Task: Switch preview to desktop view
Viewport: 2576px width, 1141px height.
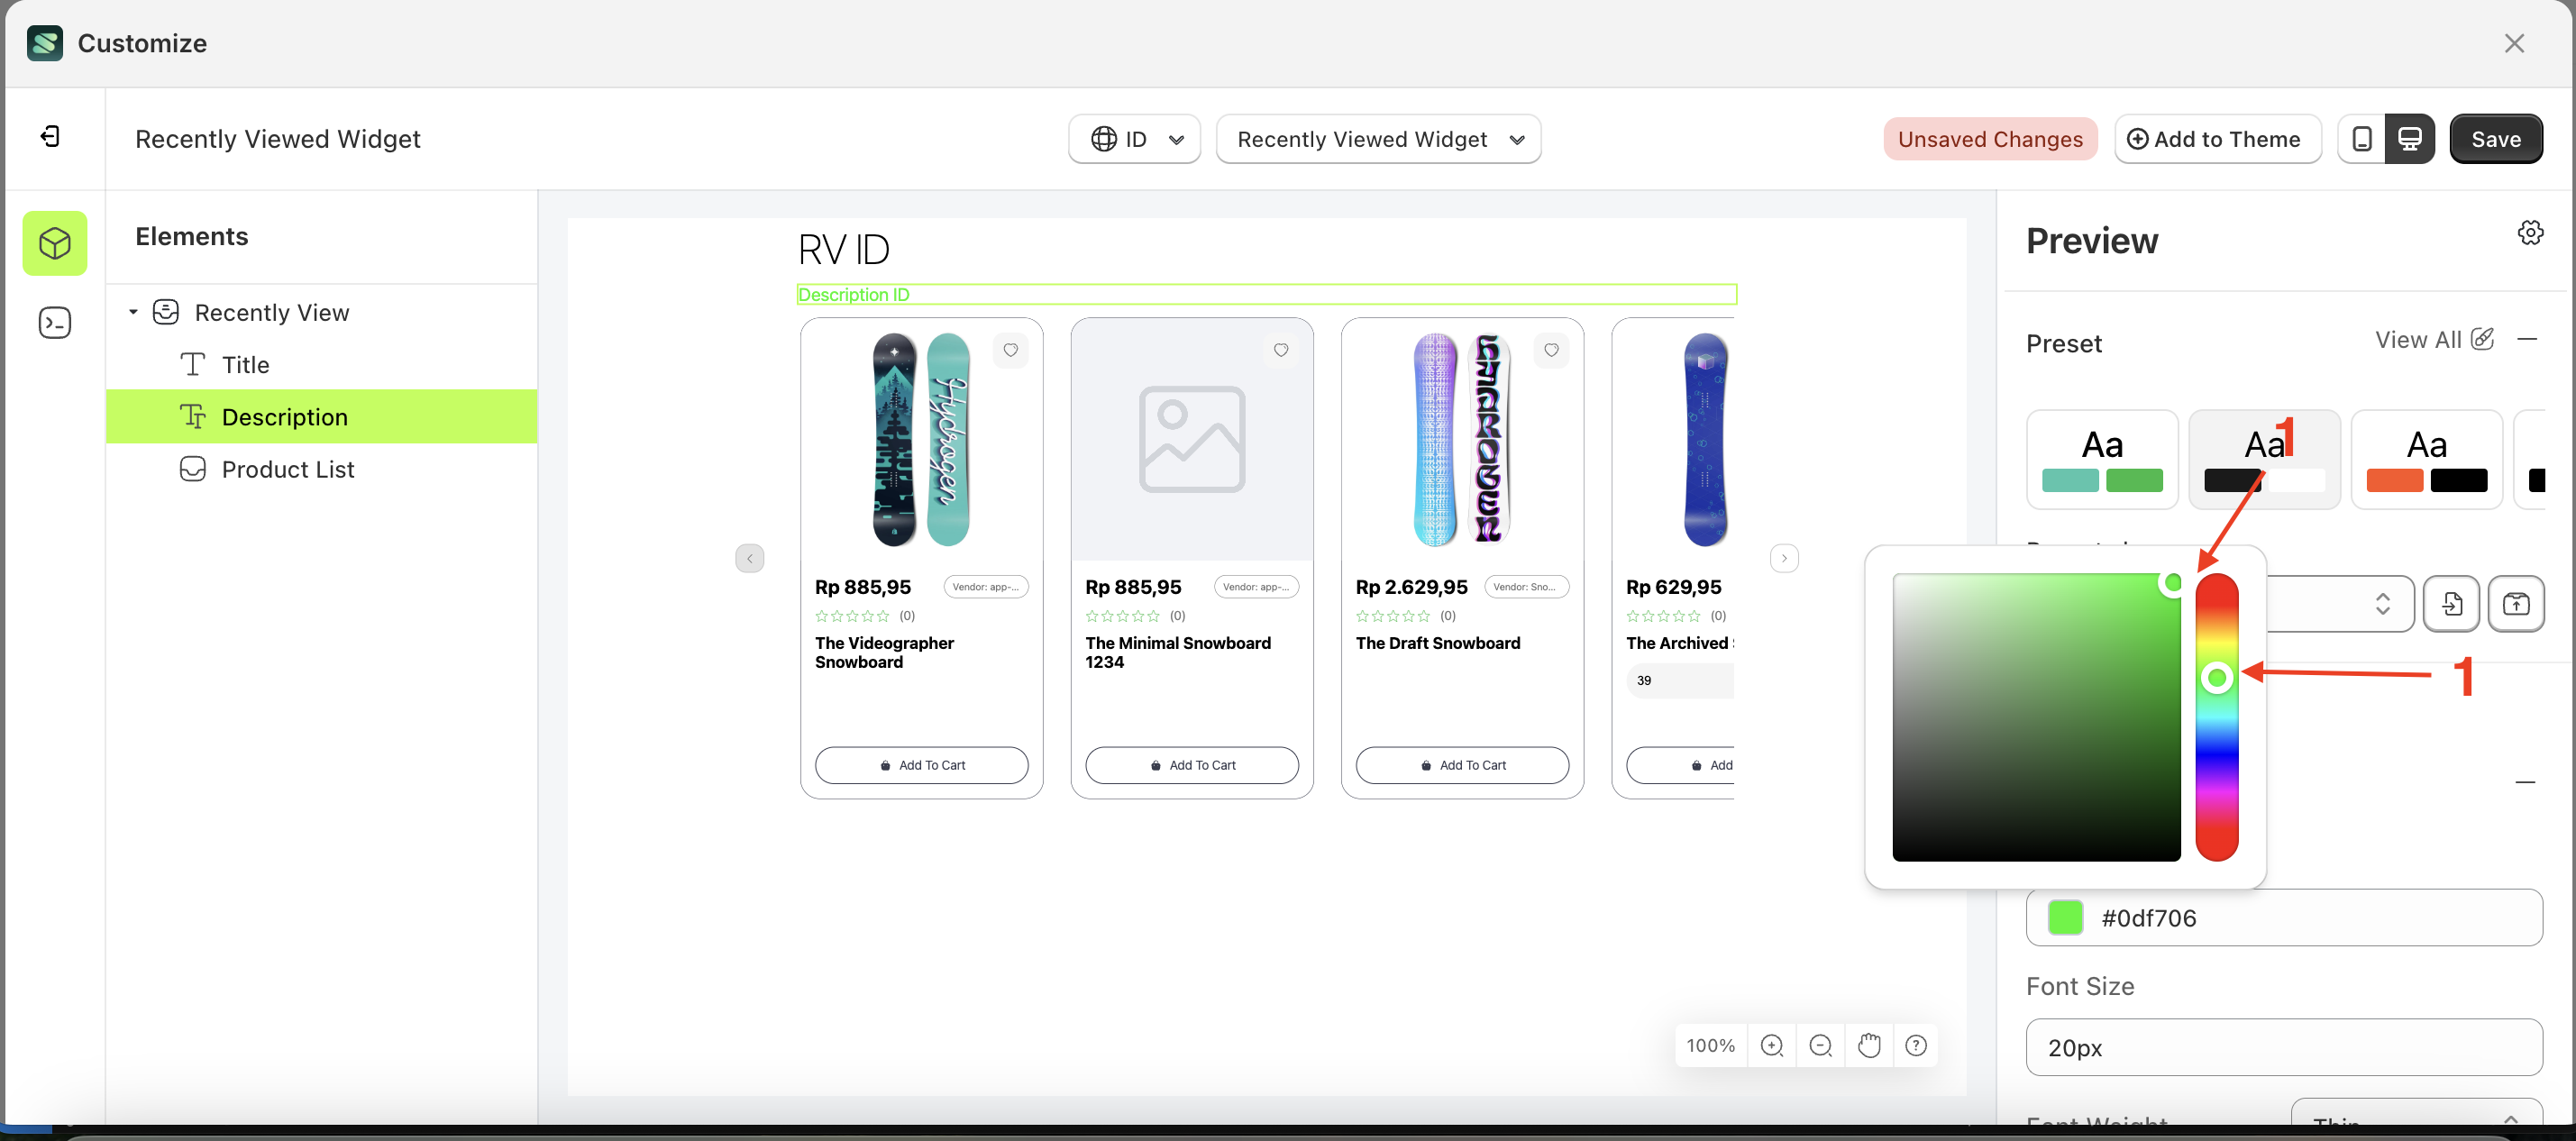Action: 2411,138
